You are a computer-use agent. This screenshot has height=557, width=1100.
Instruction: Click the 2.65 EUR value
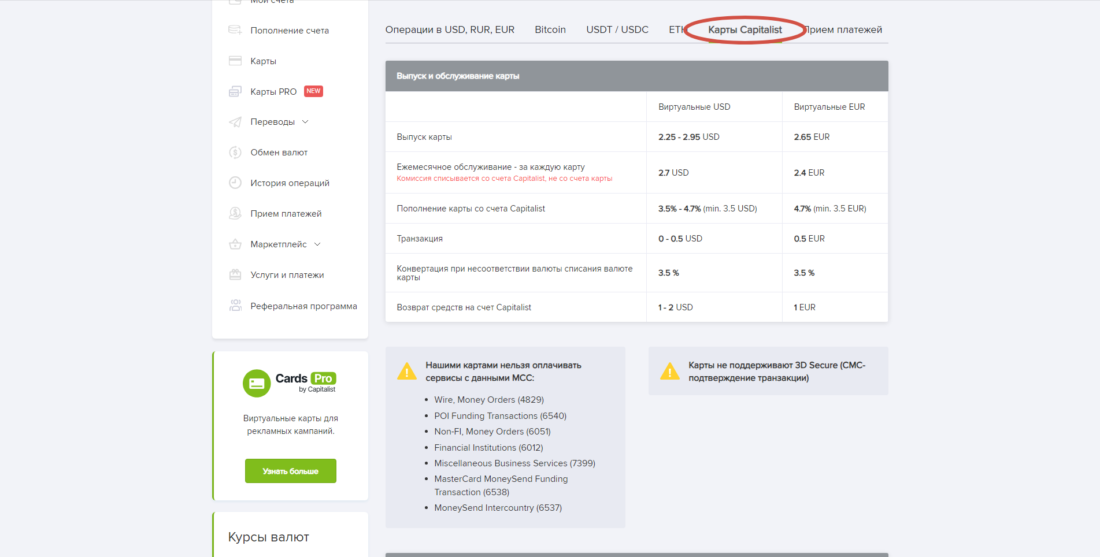(x=812, y=137)
